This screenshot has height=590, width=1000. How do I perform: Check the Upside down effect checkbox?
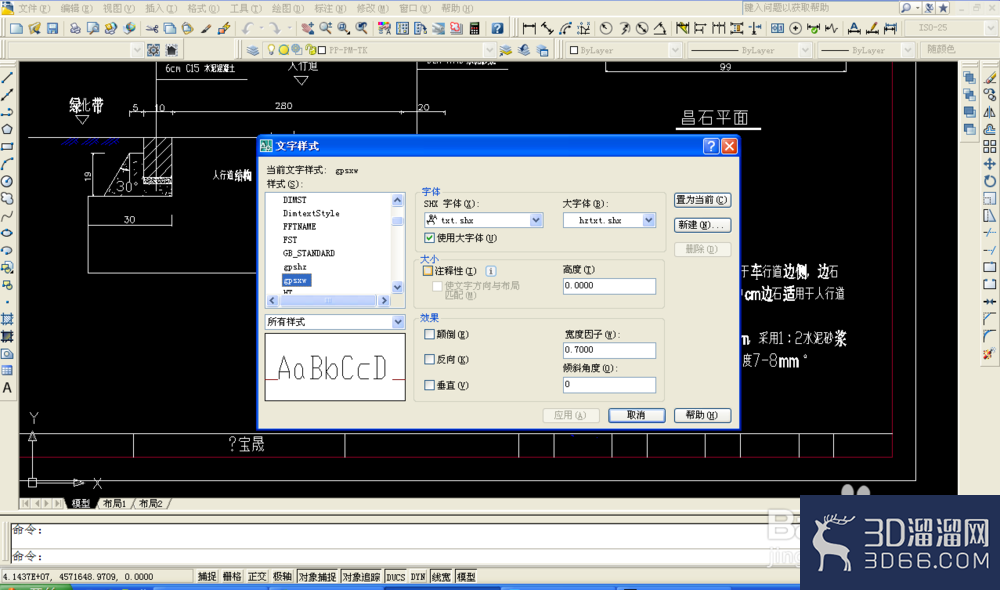click(430, 334)
